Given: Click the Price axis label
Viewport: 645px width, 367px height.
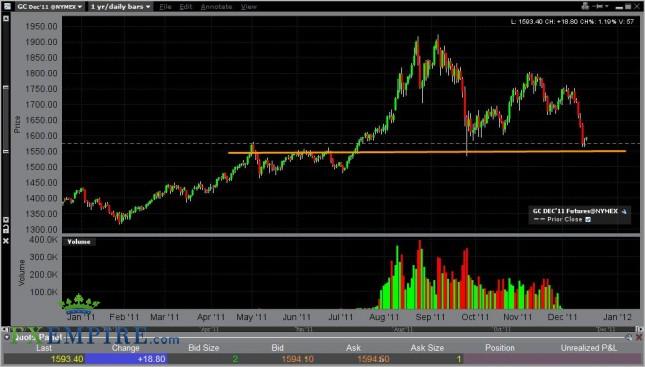Looking at the screenshot, I should point(17,124).
